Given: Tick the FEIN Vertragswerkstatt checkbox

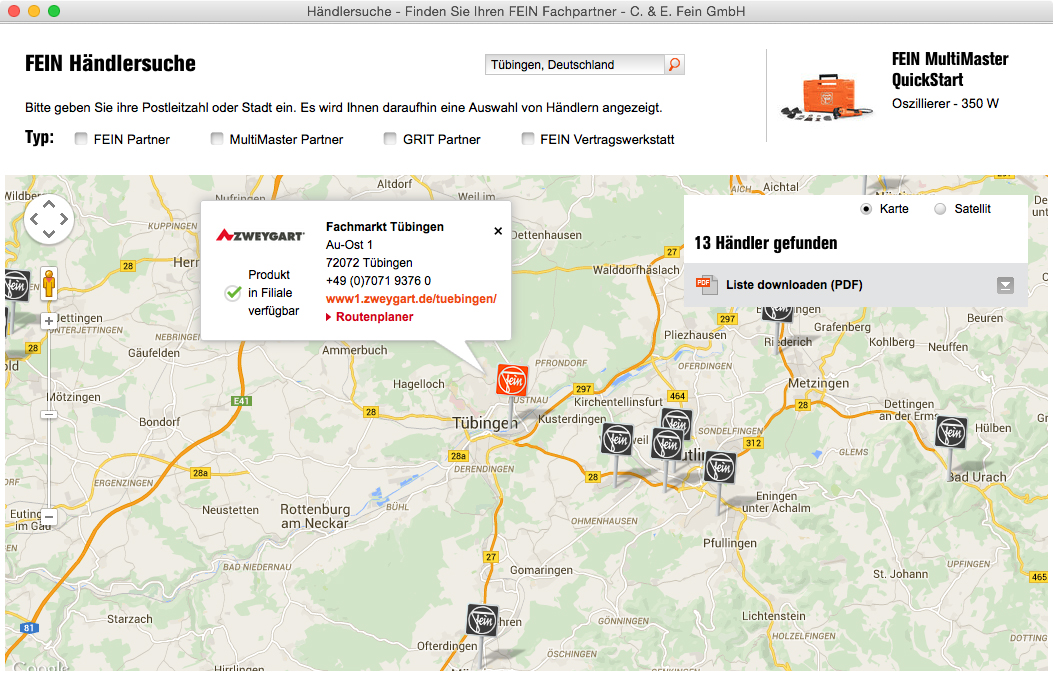Looking at the screenshot, I should 529,138.
